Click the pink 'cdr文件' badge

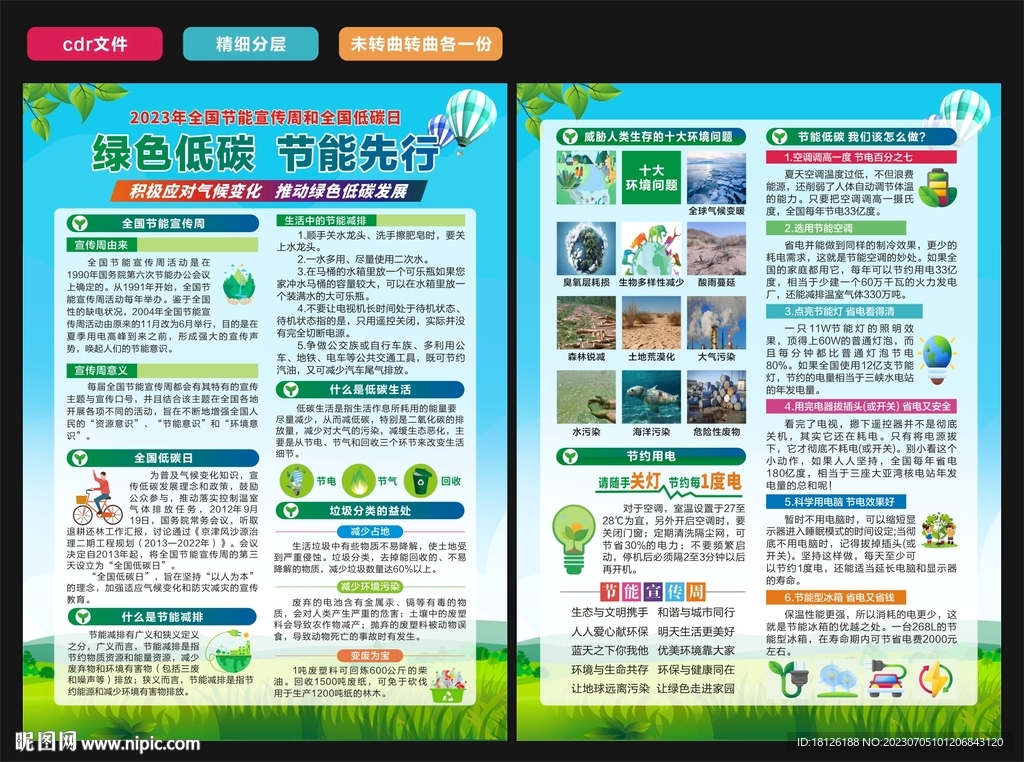[x=95, y=44]
